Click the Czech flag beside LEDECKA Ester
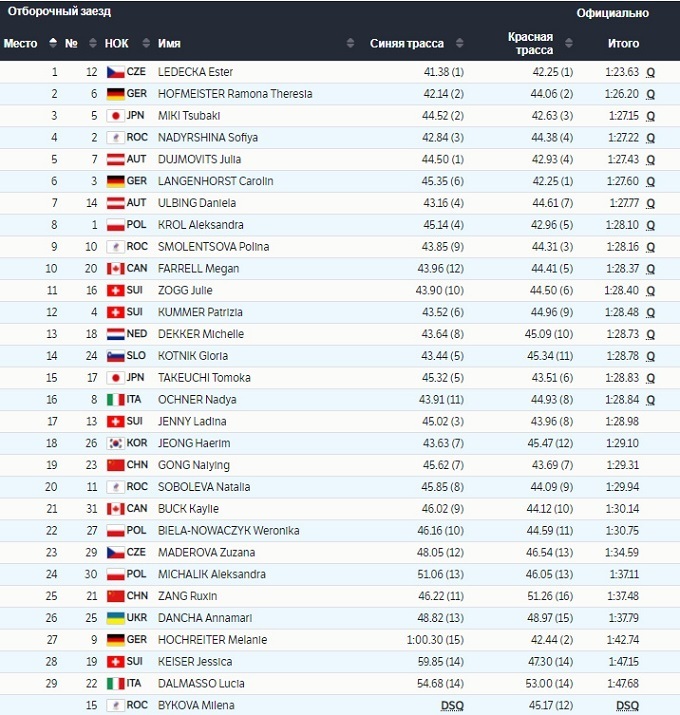This screenshot has height=715, width=680. pos(115,72)
